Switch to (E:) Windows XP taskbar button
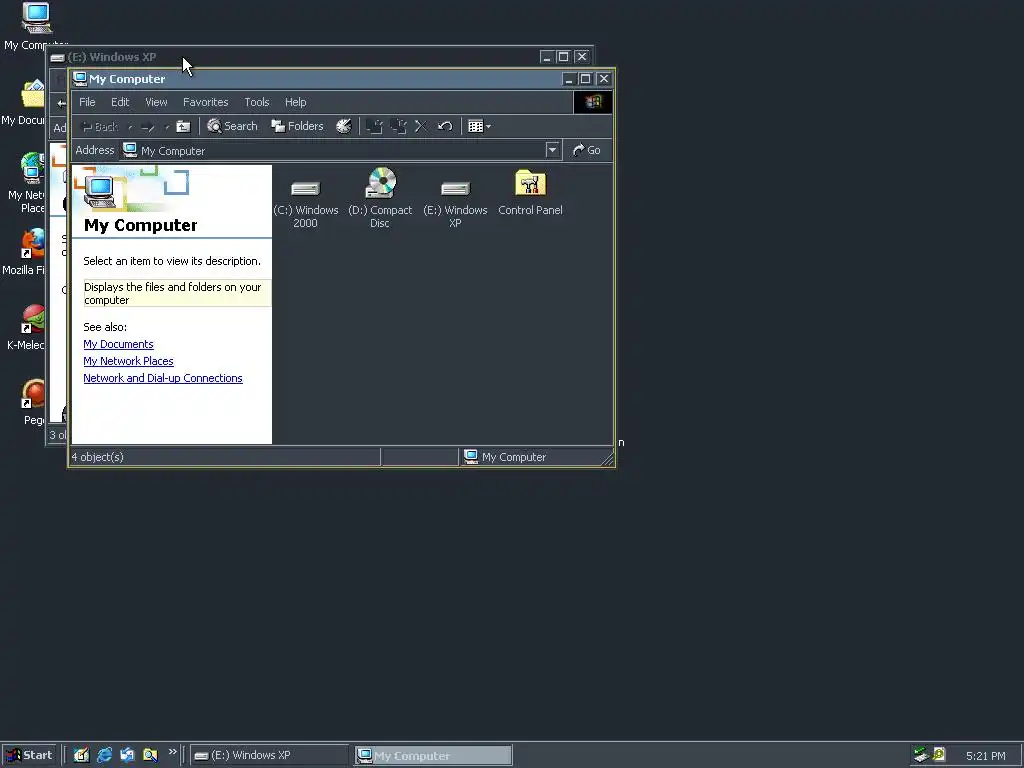 (270, 755)
